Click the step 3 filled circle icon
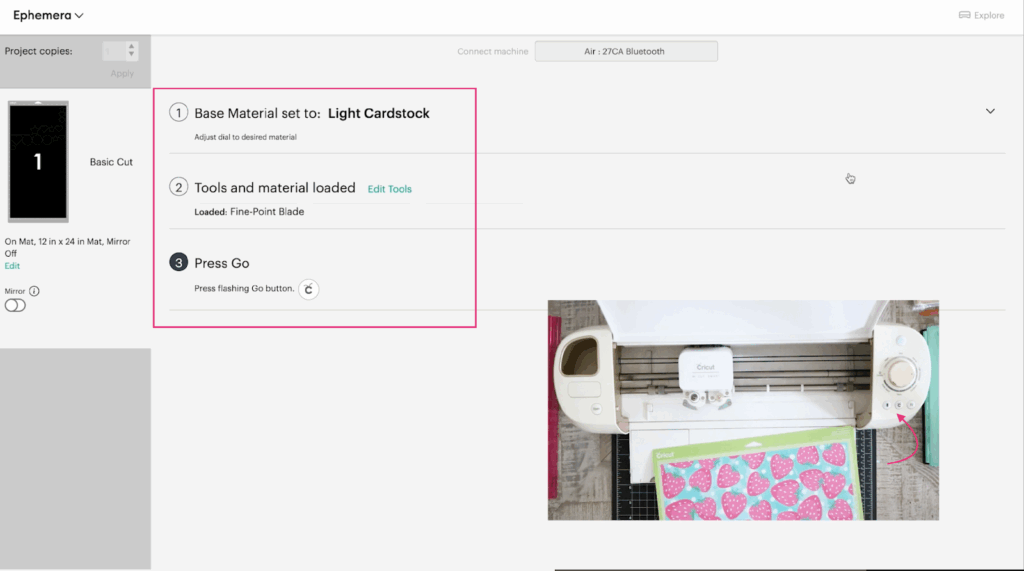Viewport: 1024px width, 571px height. point(178,262)
